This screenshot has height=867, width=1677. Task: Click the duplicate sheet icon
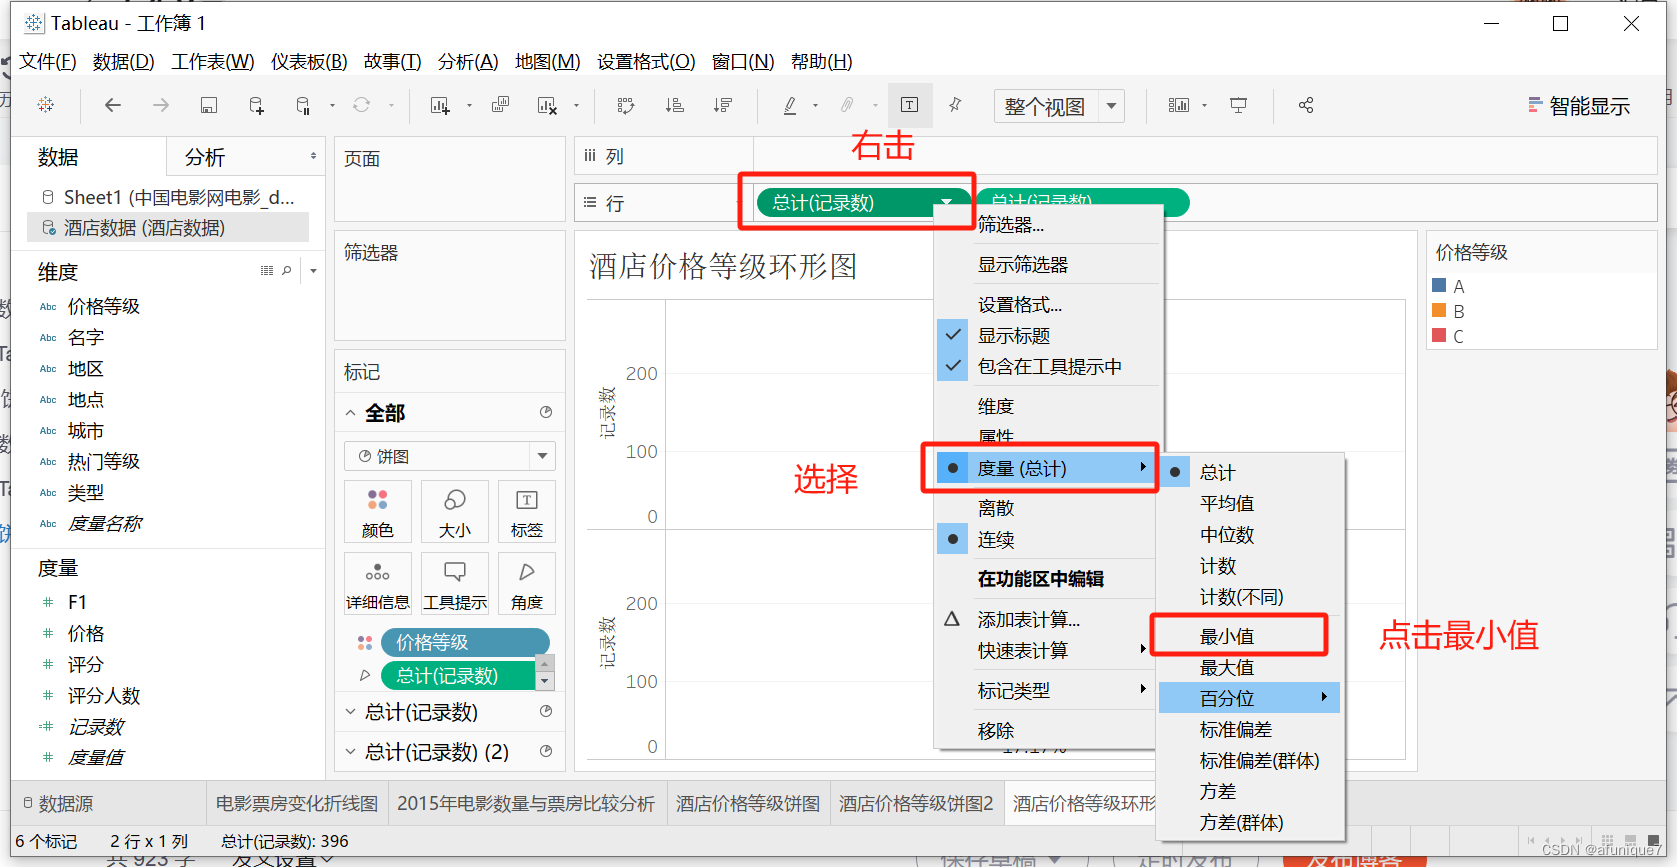click(501, 105)
